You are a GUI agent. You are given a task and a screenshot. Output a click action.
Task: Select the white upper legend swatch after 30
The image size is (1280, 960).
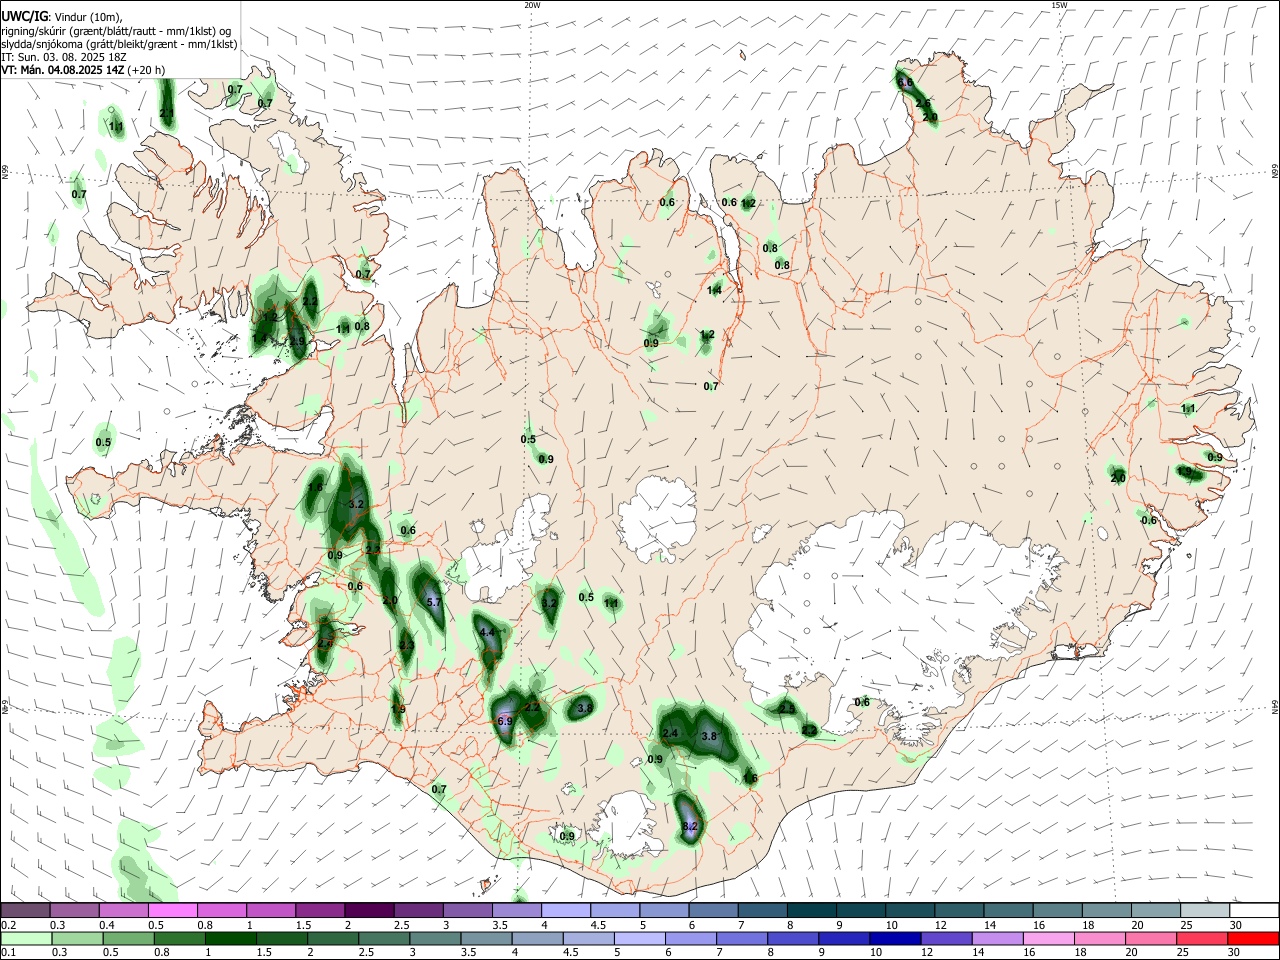pyautogui.click(x=1254, y=910)
